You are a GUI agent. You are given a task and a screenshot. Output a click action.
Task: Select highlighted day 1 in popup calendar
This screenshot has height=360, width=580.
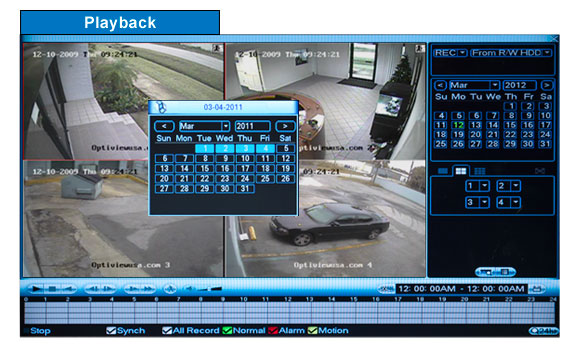pyautogui.click(x=205, y=149)
